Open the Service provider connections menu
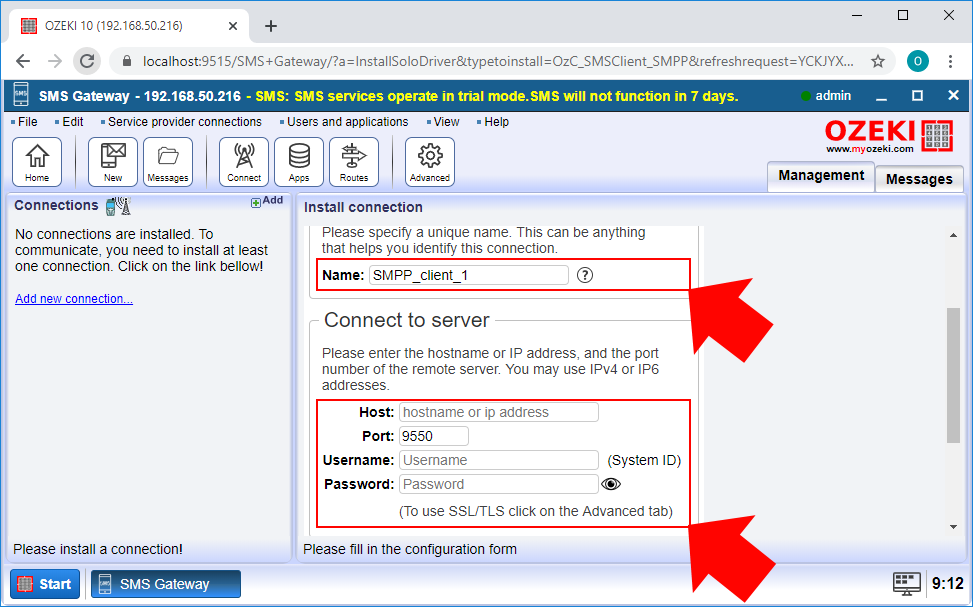This screenshot has width=973, height=607. click(184, 122)
